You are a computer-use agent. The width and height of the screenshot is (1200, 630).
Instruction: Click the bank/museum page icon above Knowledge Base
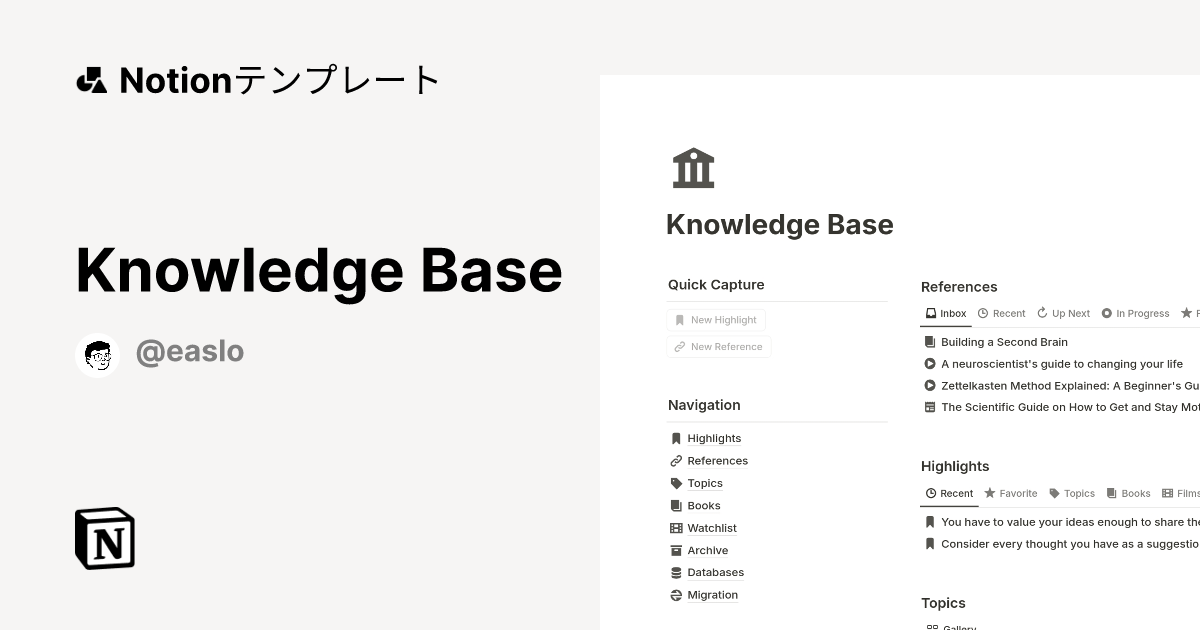pyautogui.click(x=693, y=167)
